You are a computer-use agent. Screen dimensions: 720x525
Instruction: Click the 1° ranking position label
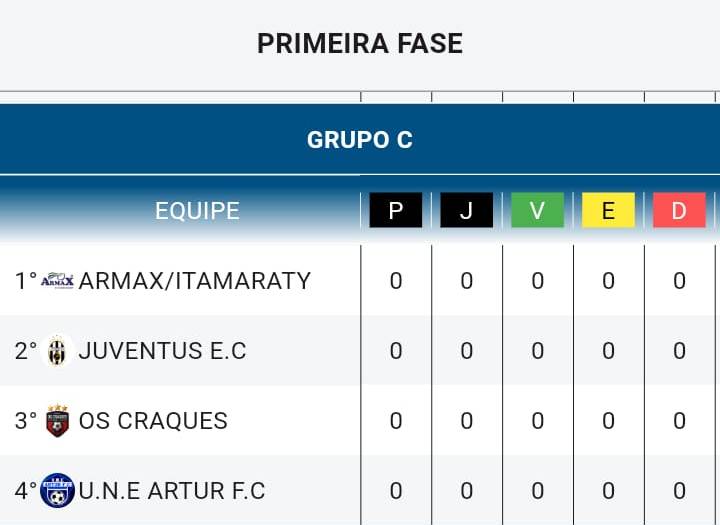pos(26,281)
